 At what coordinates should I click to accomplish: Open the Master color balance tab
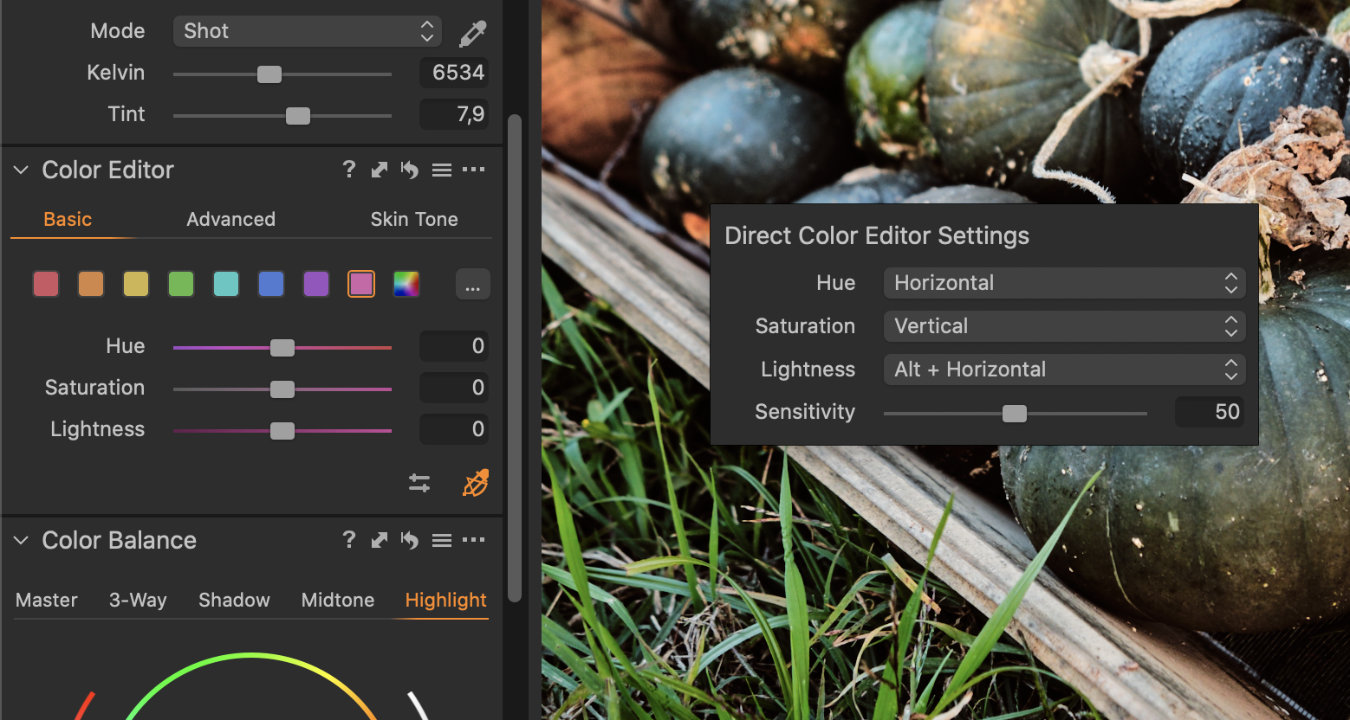tap(47, 600)
